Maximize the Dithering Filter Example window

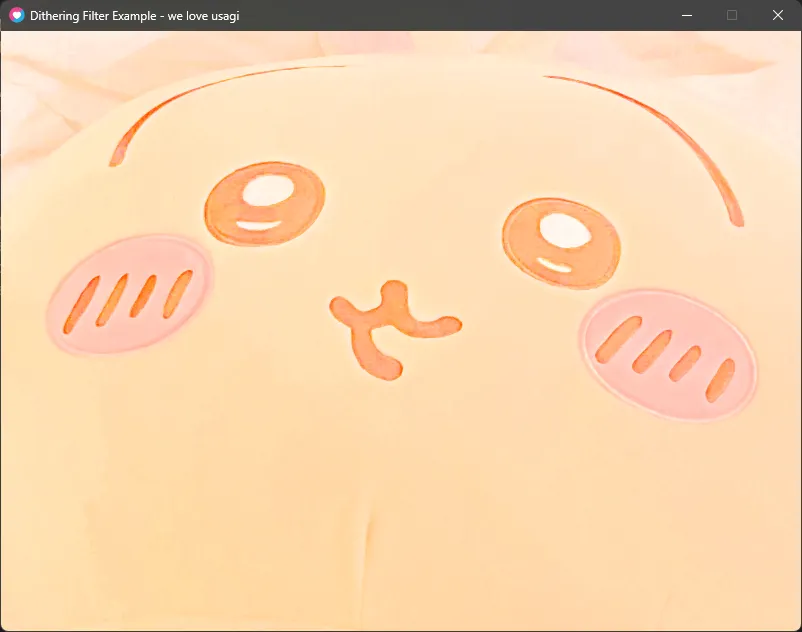pos(731,15)
